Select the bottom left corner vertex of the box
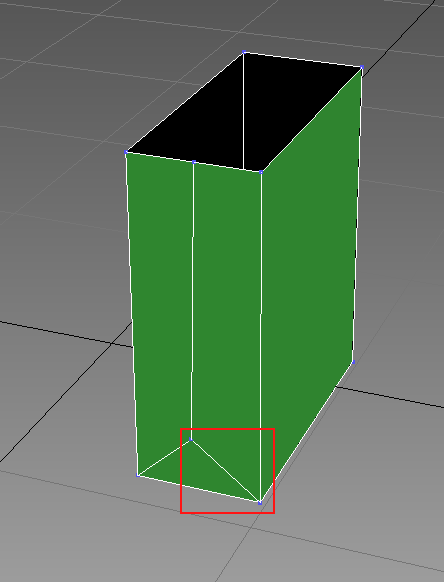This screenshot has height=582, width=444. click(x=138, y=475)
